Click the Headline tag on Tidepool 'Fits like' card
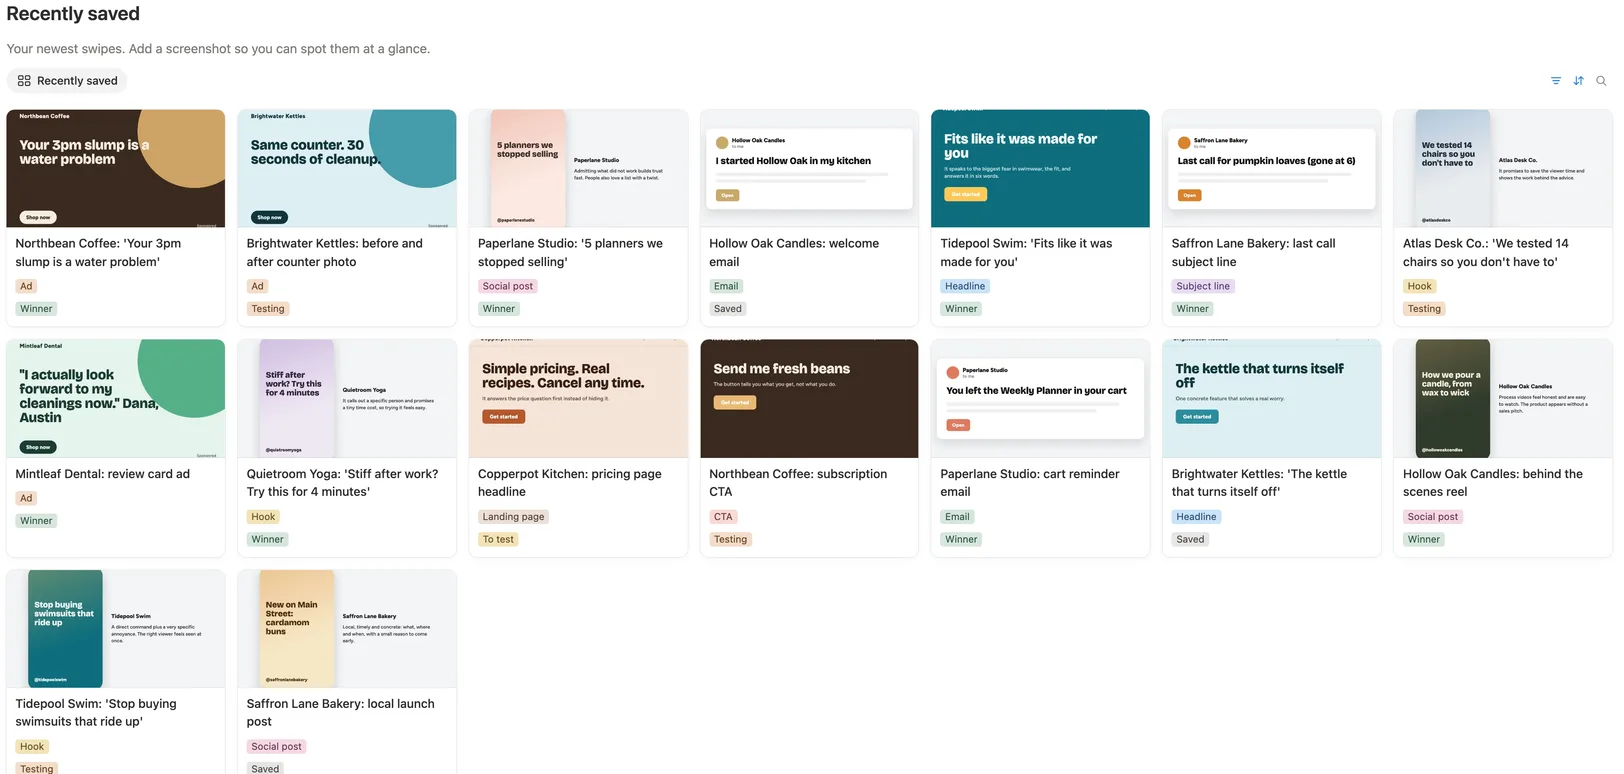Image resolution: width=1624 pixels, height=774 pixels. pyautogui.click(x=965, y=286)
